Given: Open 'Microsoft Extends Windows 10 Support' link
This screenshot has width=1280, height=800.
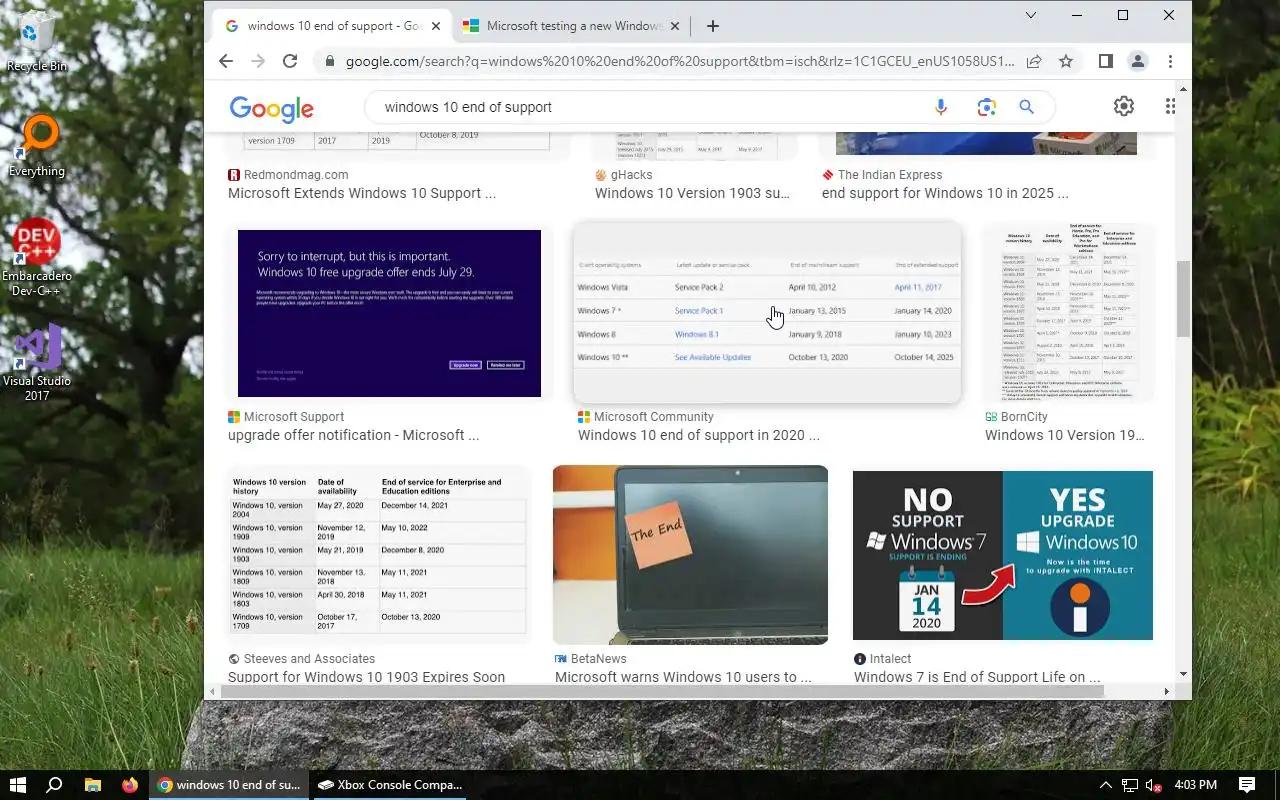Looking at the screenshot, I should [362, 193].
